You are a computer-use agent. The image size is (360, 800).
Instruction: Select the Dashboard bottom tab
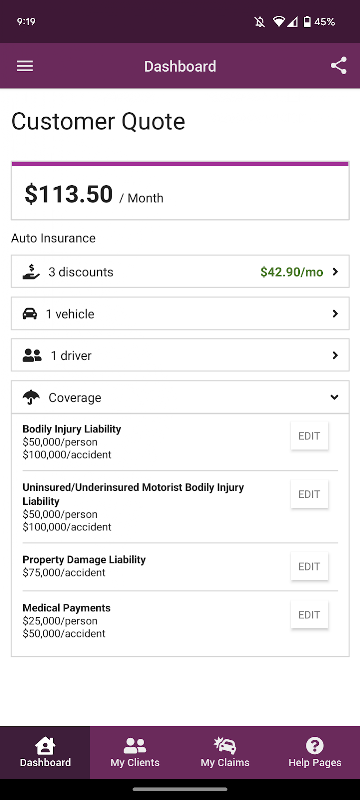click(45, 753)
